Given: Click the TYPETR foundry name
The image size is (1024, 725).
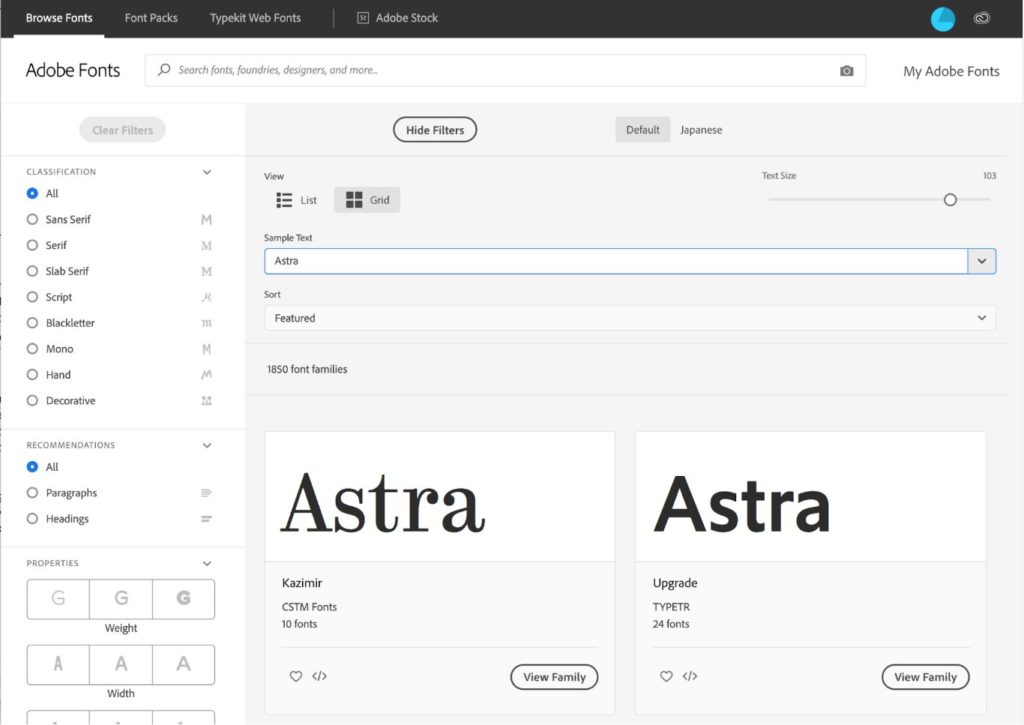Looking at the screenshot, I should (671, 607).
